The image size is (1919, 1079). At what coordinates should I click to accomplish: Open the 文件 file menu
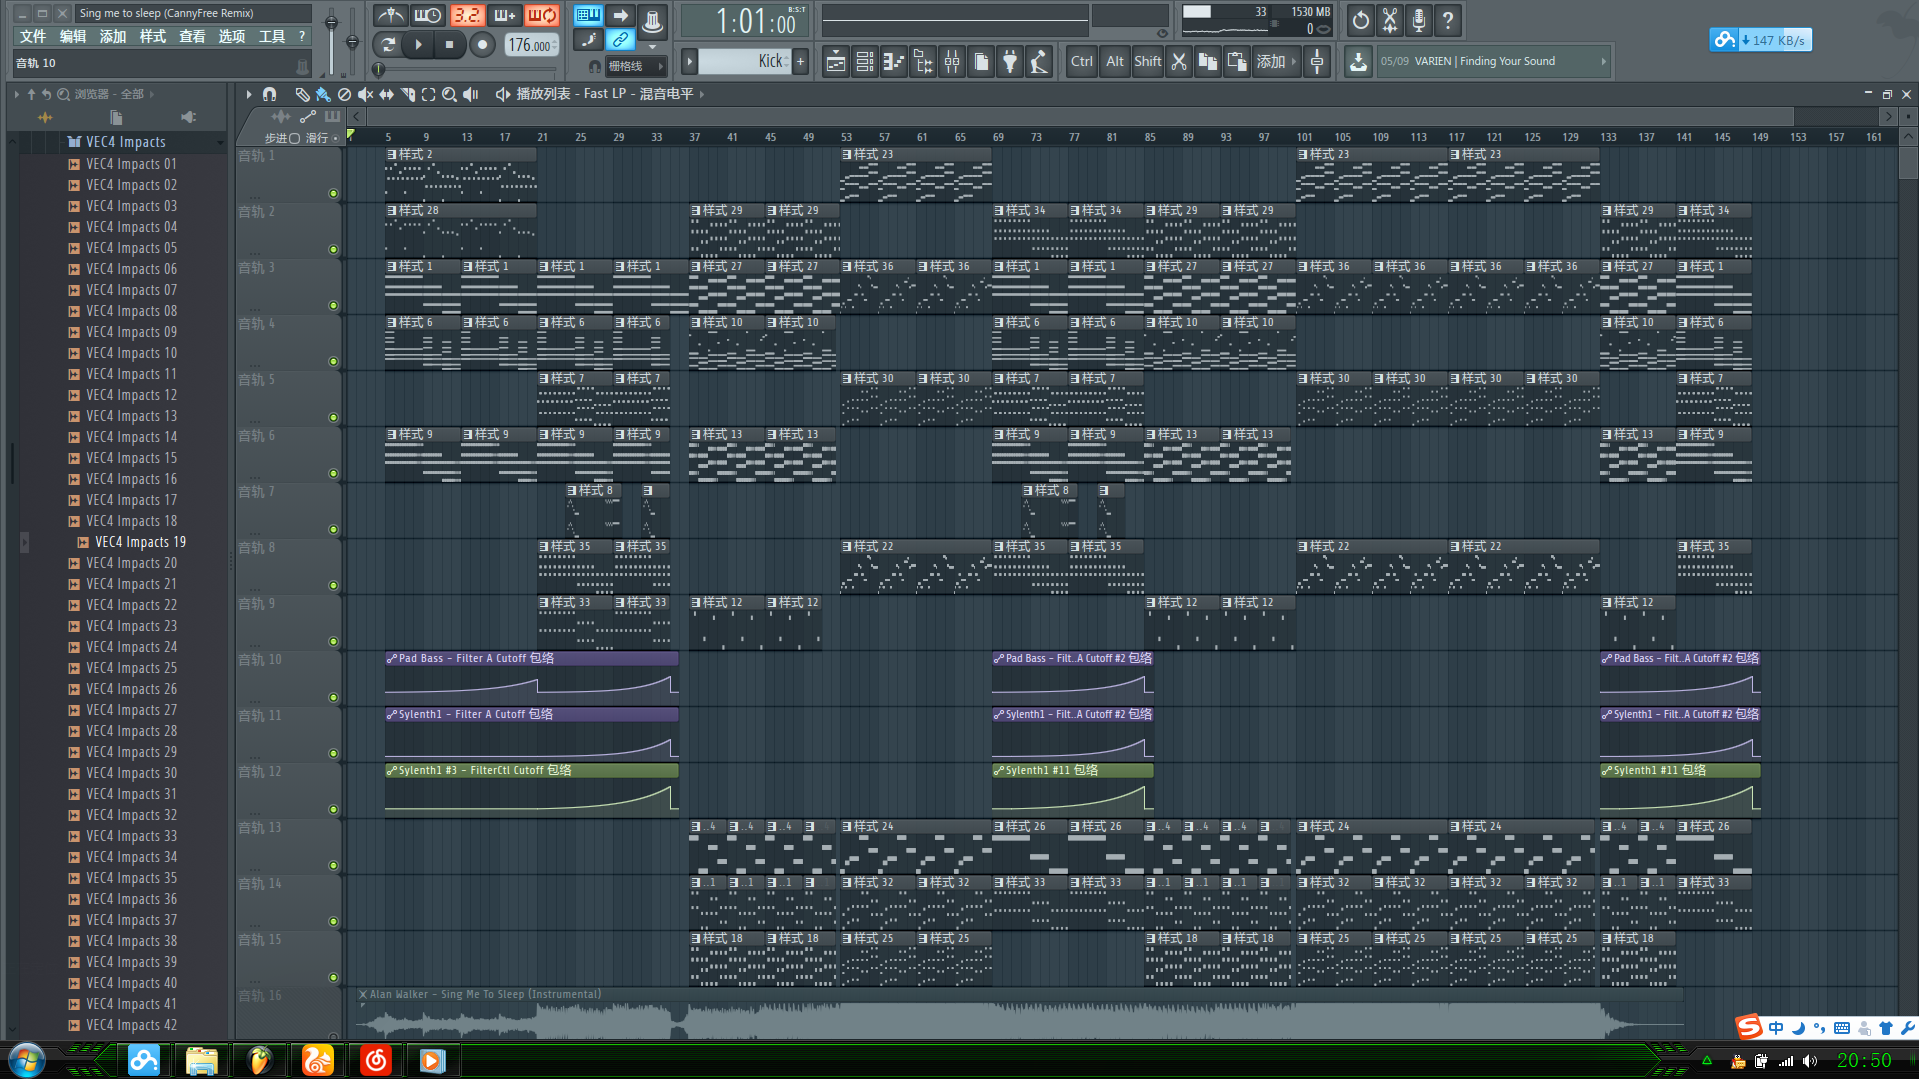click(x=33, y=36)
